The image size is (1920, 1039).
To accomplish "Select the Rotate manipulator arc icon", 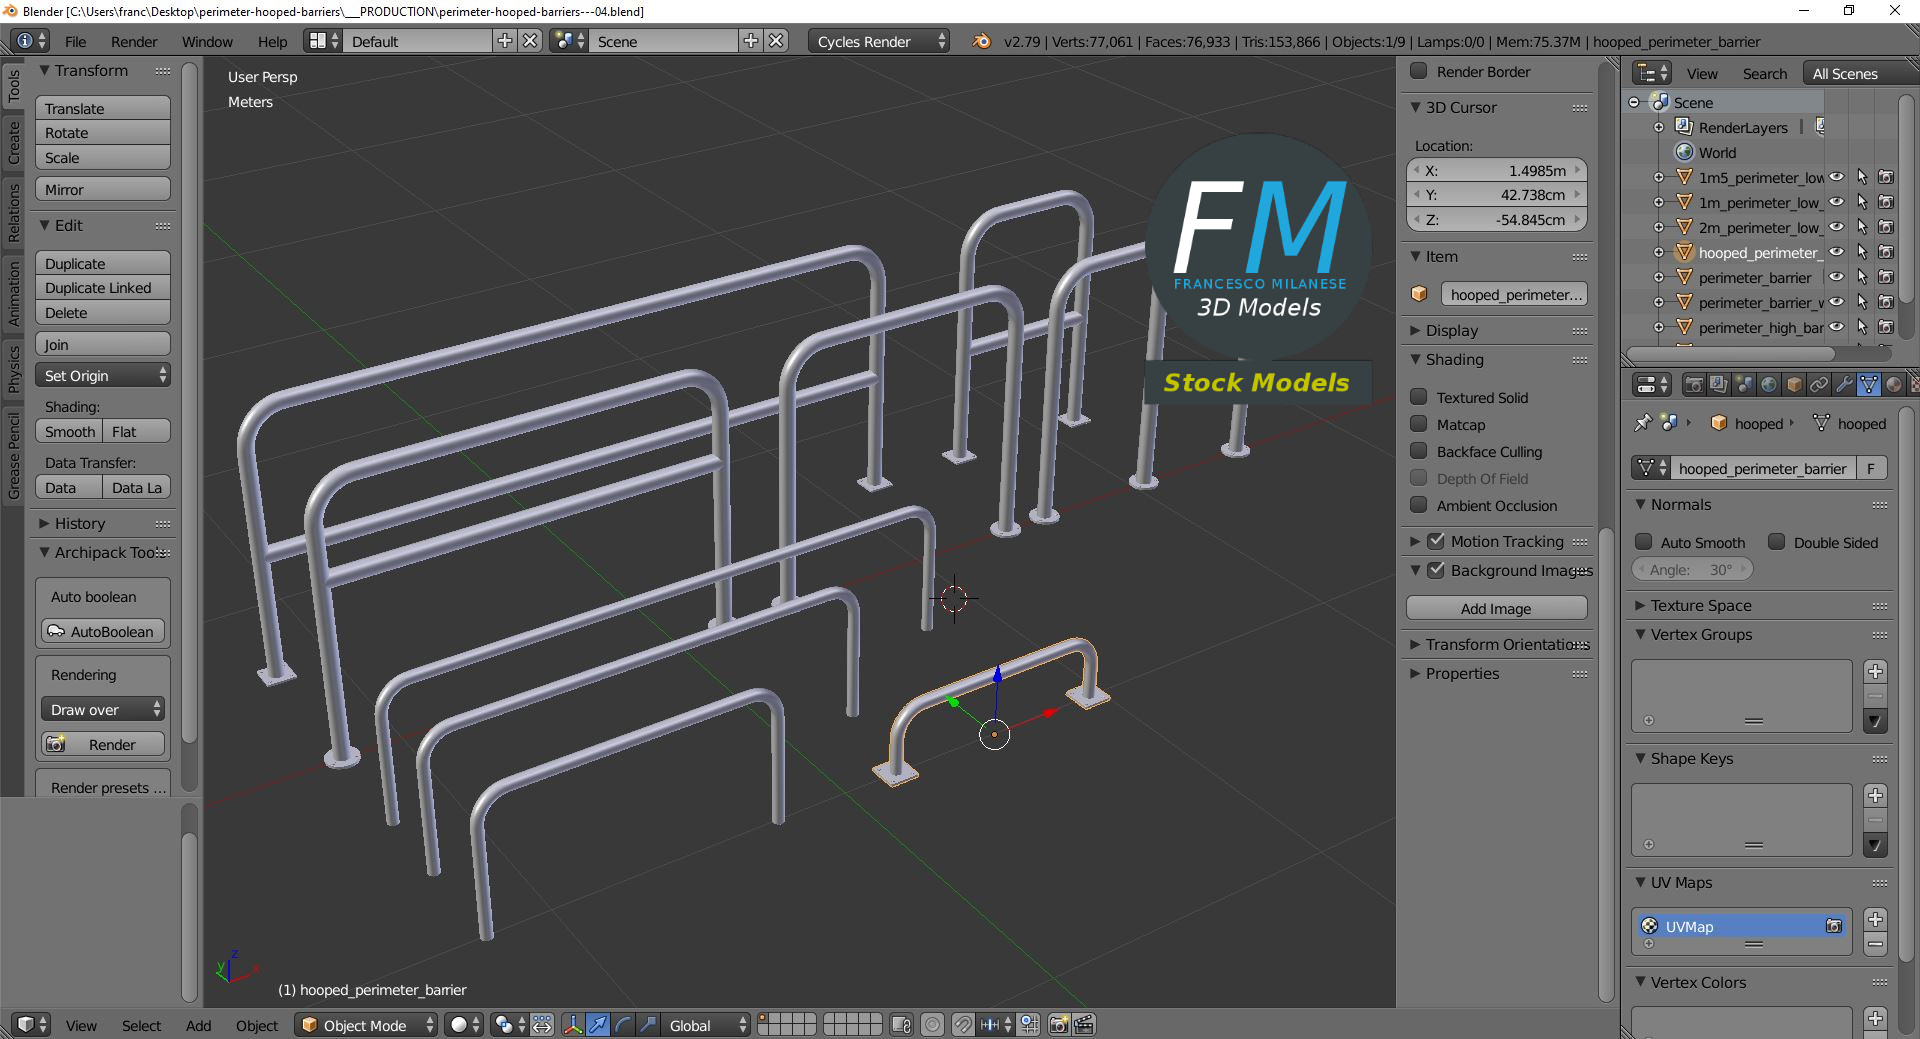I will (623, 1025).
